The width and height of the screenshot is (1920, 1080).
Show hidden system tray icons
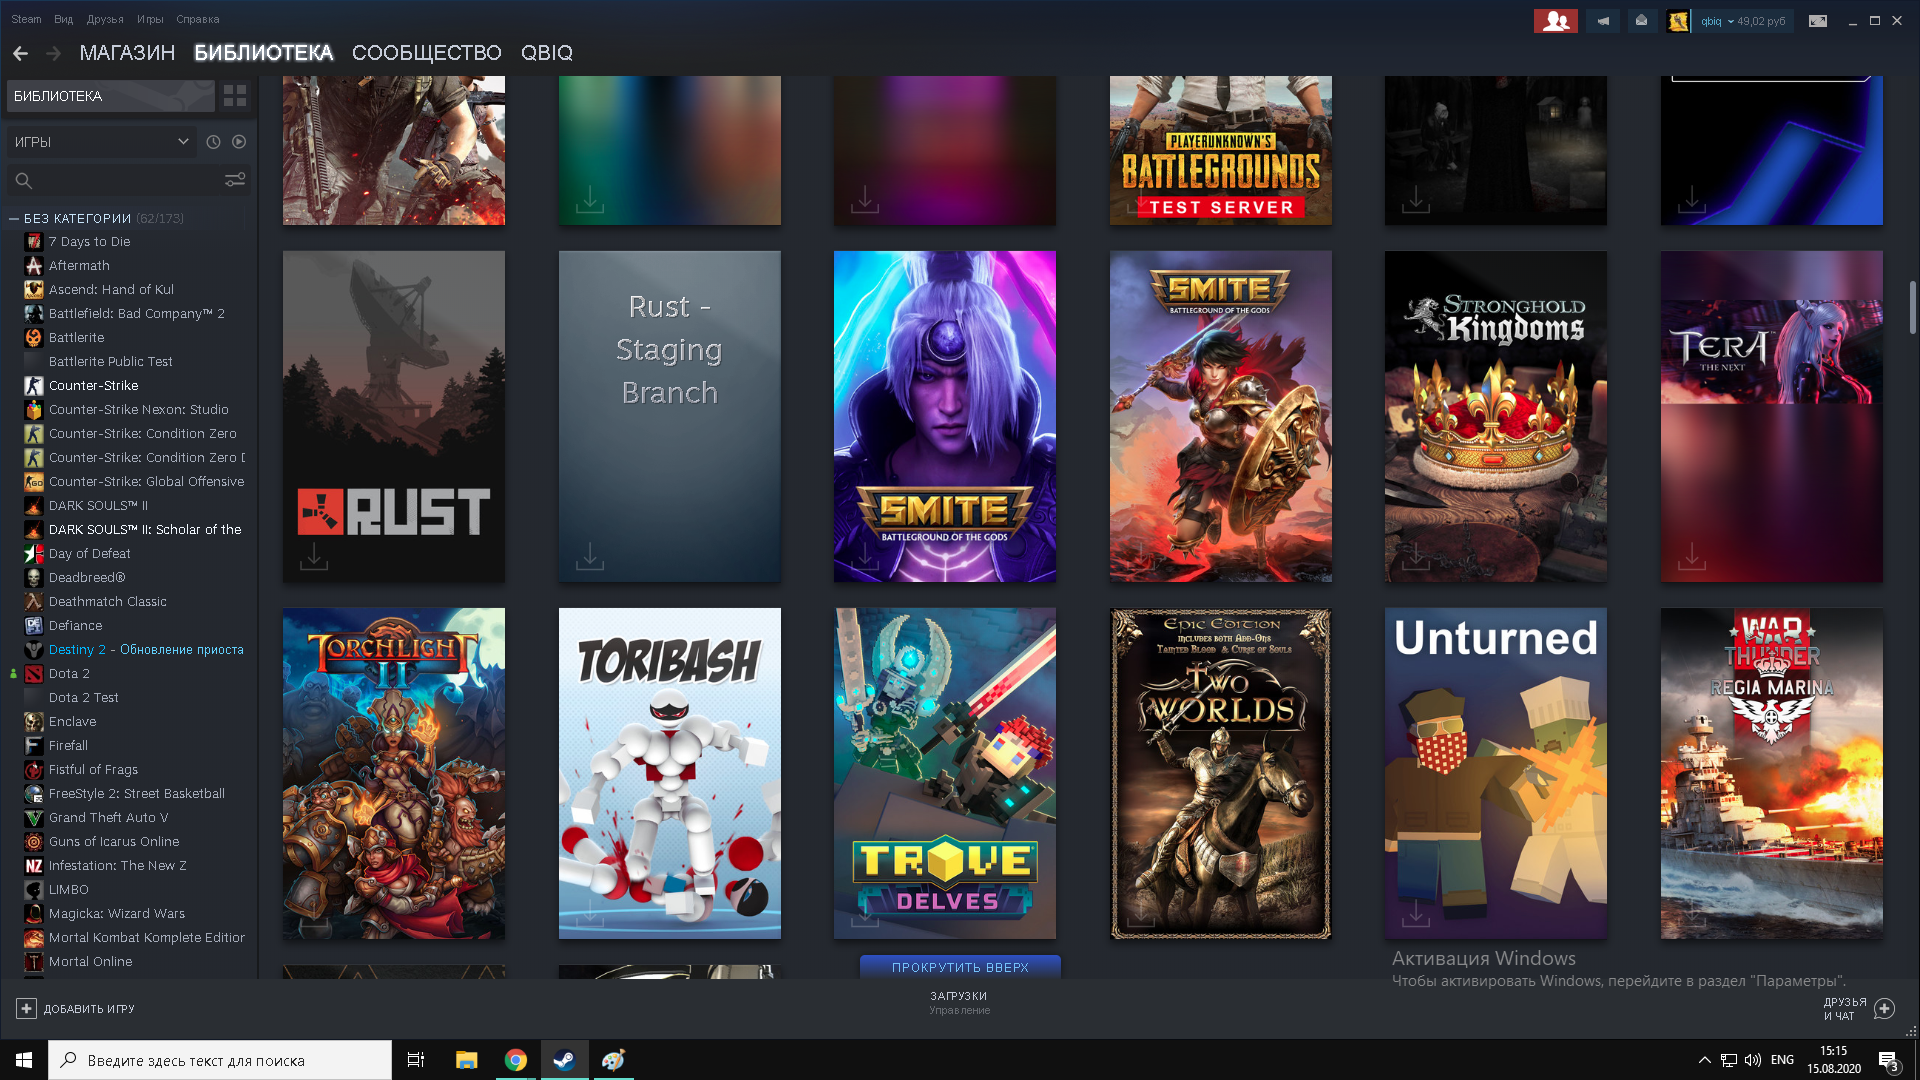tap(1704, 1060)
